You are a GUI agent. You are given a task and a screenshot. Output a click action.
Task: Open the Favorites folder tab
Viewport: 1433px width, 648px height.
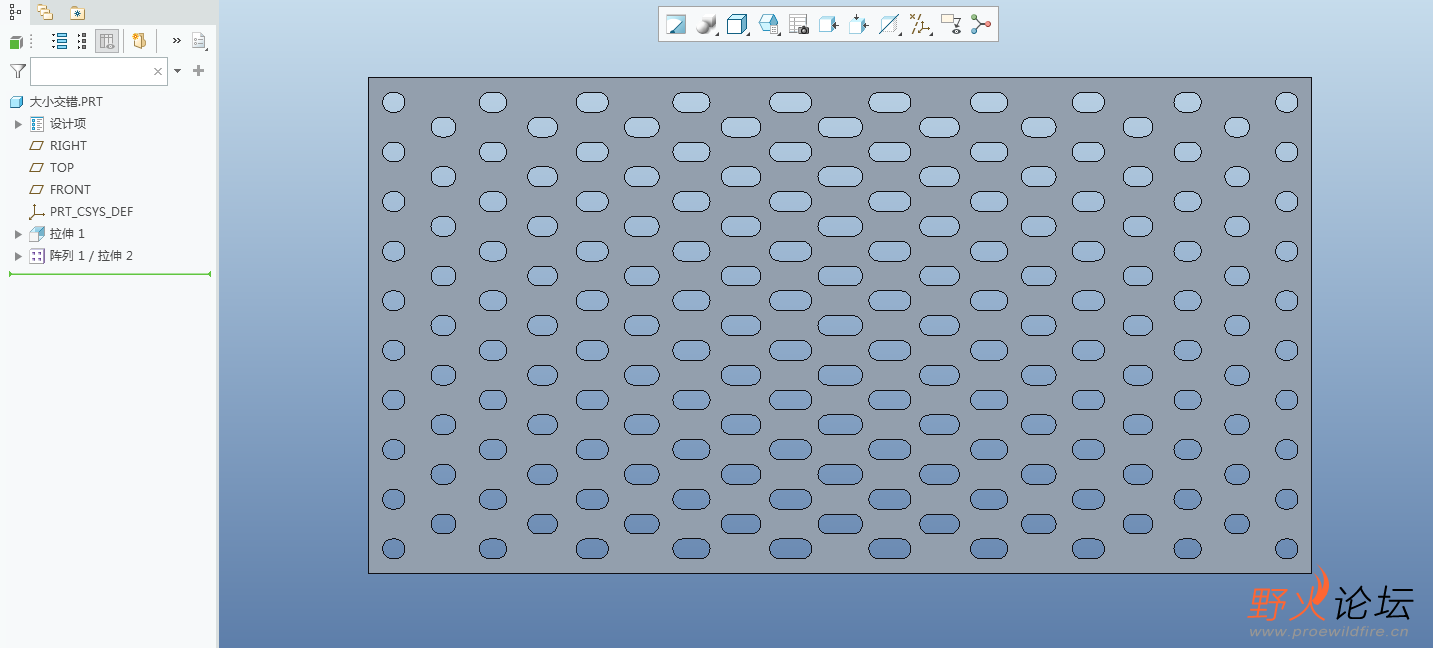[77, 13]
